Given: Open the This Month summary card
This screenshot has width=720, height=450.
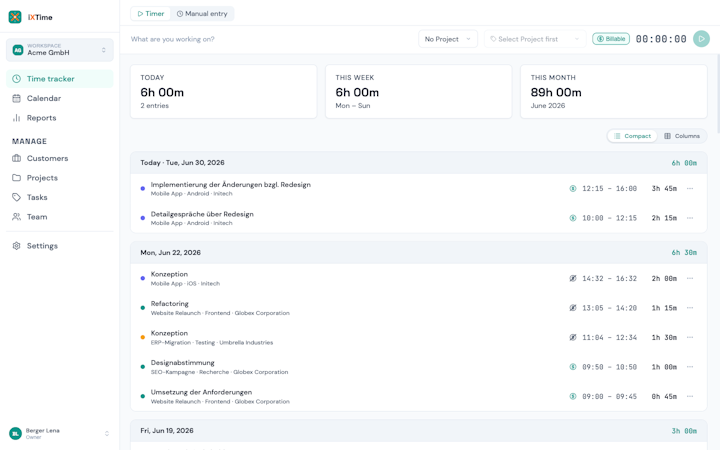Looking at the screenshot, I should pyautogui.click(x=613, y=91).
